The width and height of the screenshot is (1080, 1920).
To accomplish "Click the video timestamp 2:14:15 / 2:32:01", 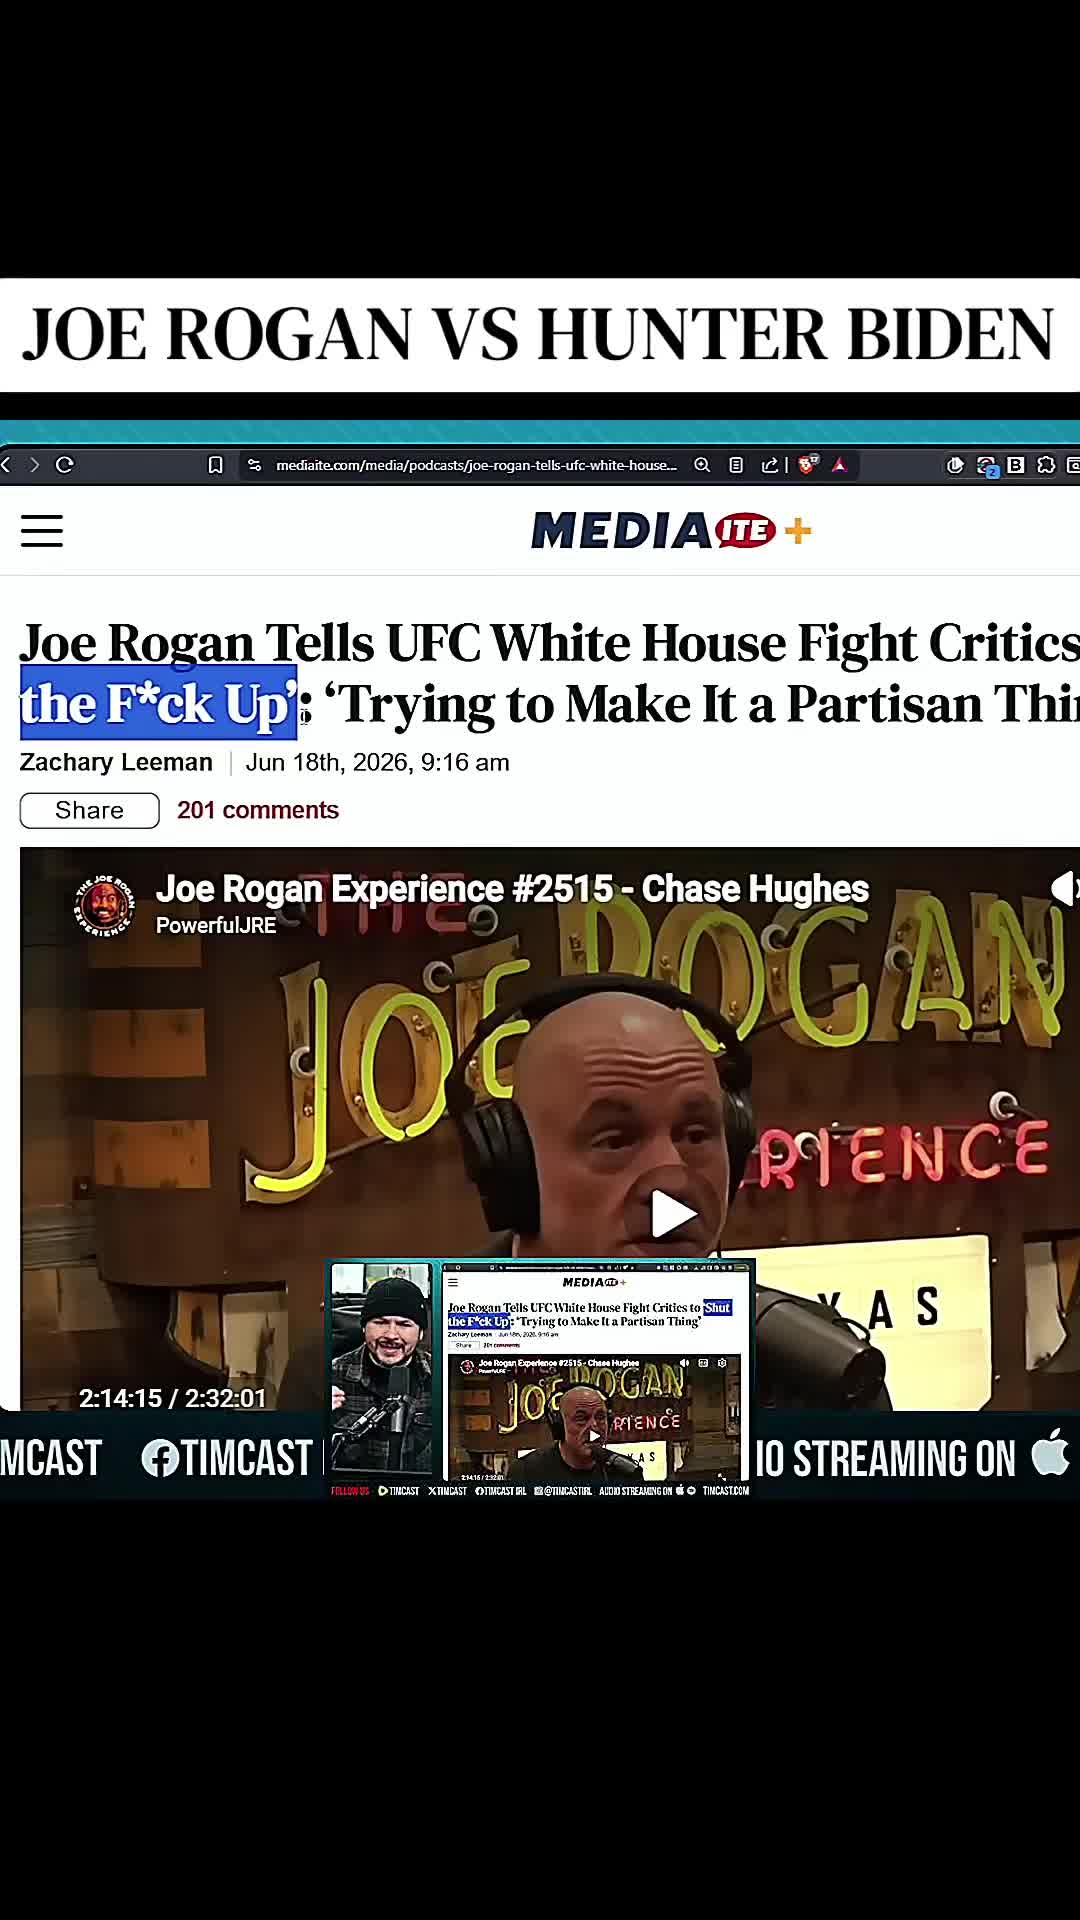I will [173, 1398].
